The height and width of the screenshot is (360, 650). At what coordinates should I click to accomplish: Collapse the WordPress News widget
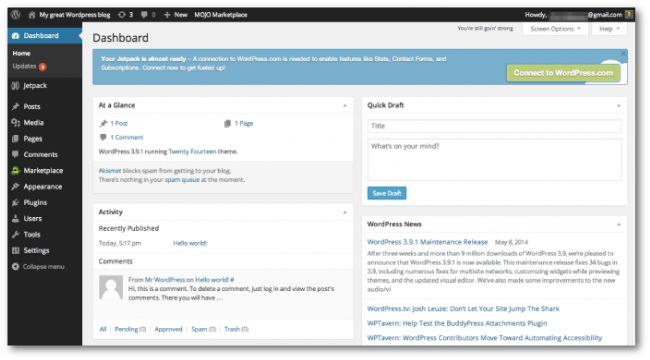[618, 225]
